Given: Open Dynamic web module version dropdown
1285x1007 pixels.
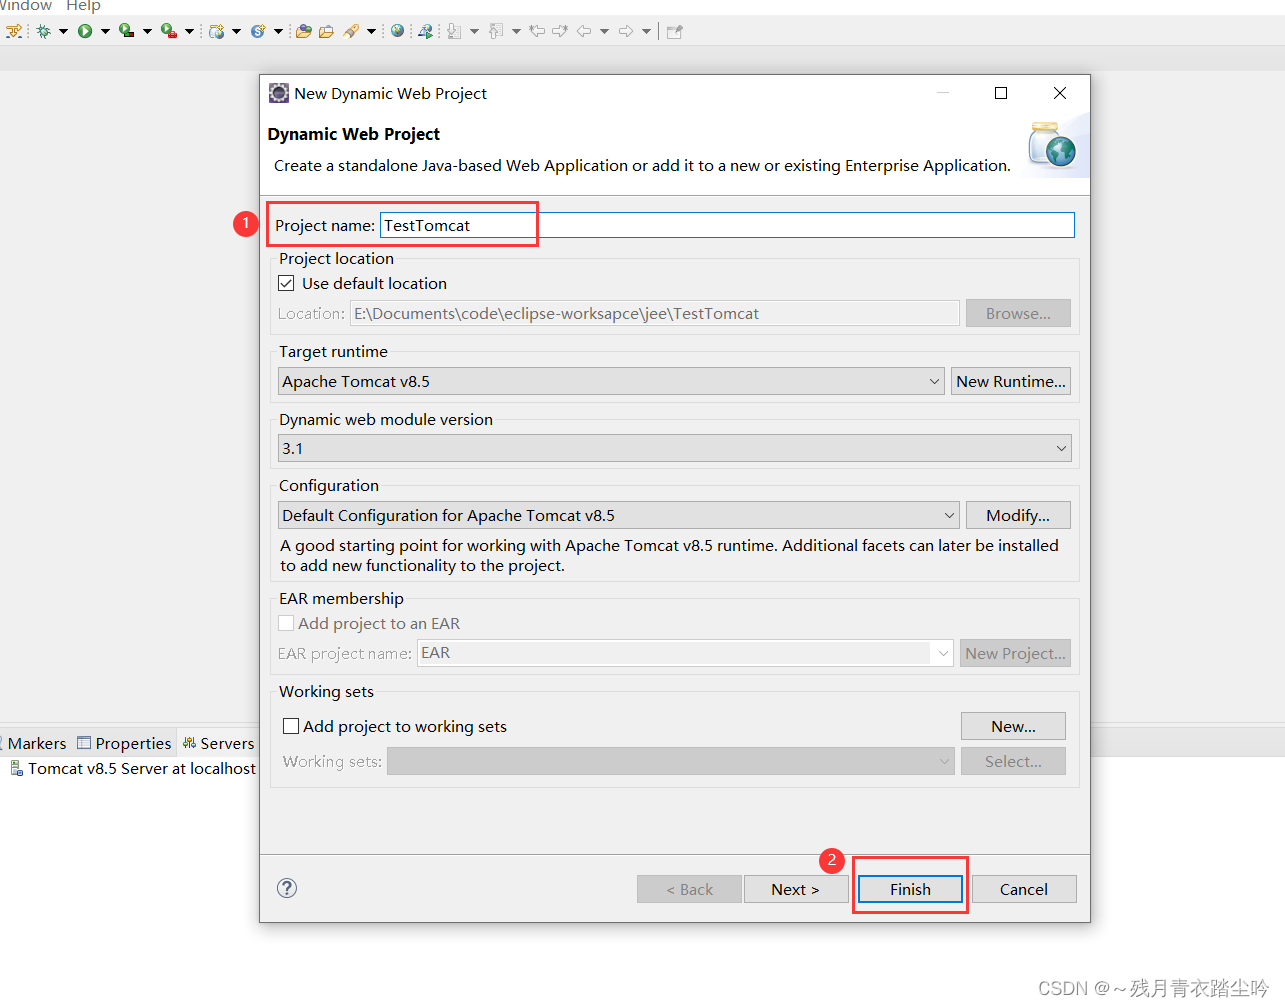Looking at the screenshot, I should pyautogui.click(x=674, y=448).
